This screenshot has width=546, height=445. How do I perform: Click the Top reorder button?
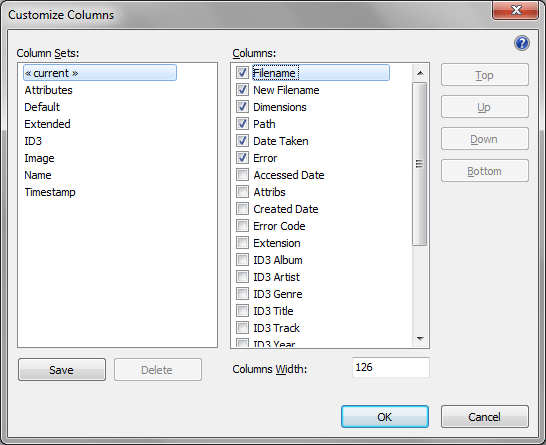coord(485,75)
